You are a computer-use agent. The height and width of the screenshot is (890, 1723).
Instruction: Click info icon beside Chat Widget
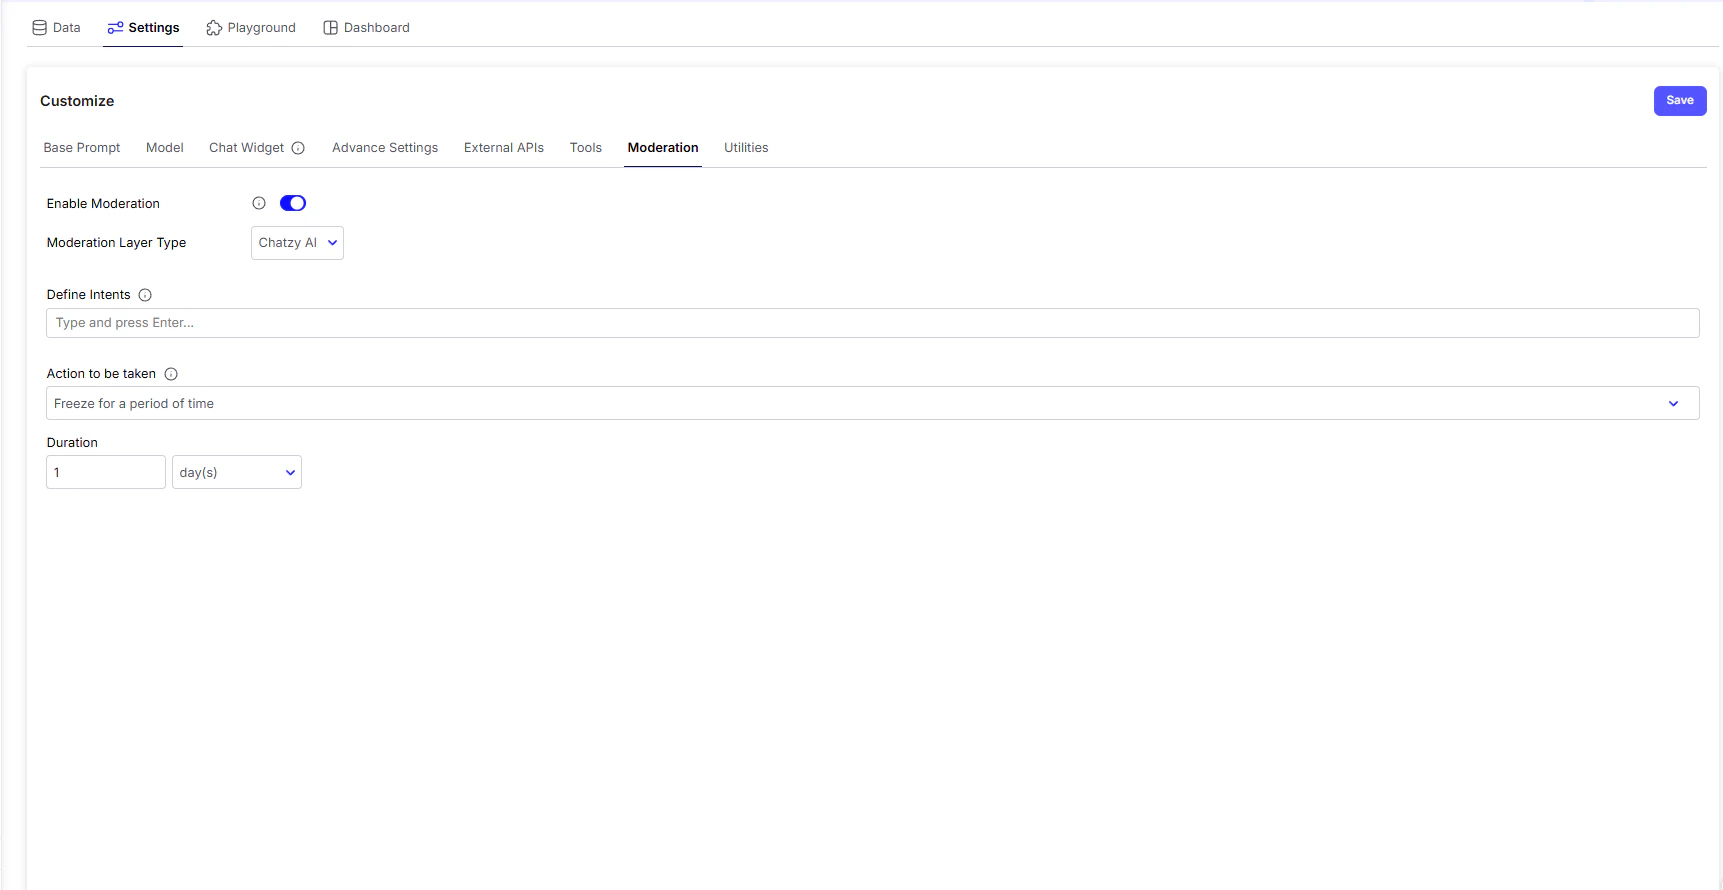298,148
